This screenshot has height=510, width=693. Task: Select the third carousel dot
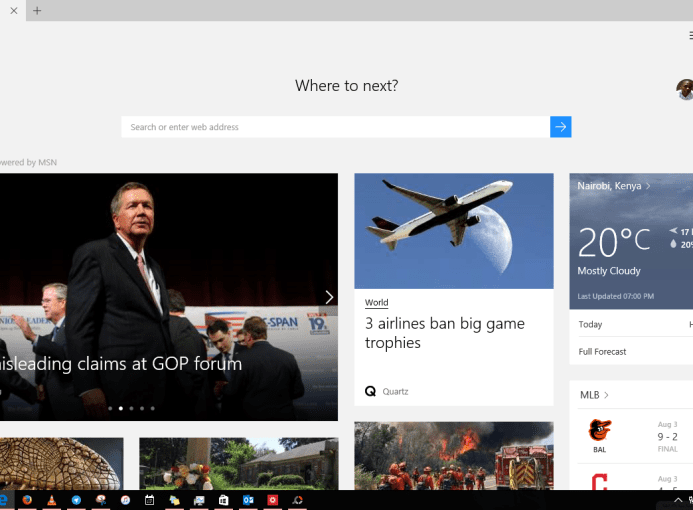131,408
